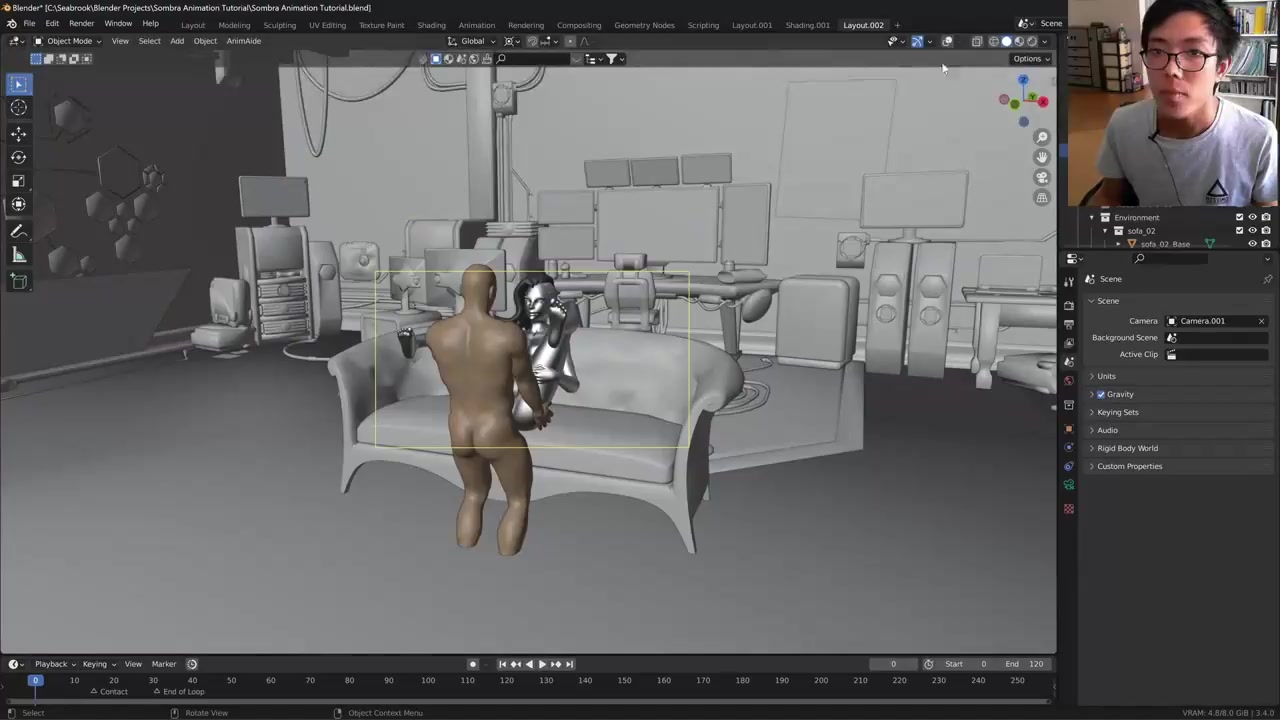Open the Global transform orientation dropdown

[x=472, y=41]
